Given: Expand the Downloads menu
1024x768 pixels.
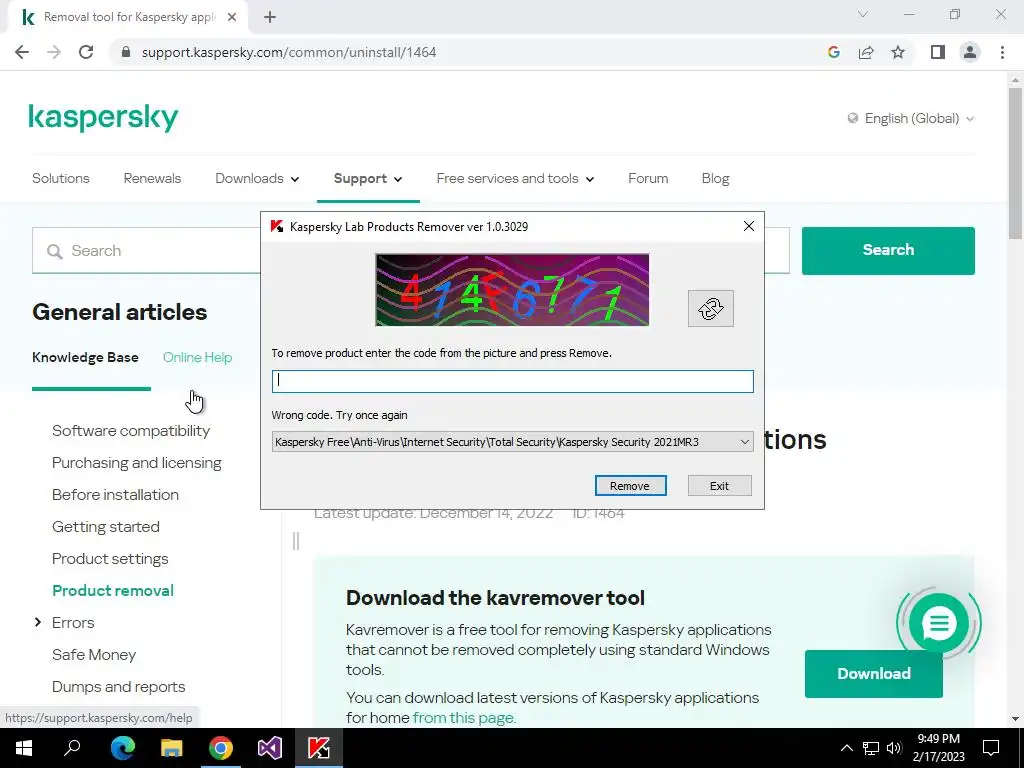Looking at the screenshot, I should tap(257, 178).
